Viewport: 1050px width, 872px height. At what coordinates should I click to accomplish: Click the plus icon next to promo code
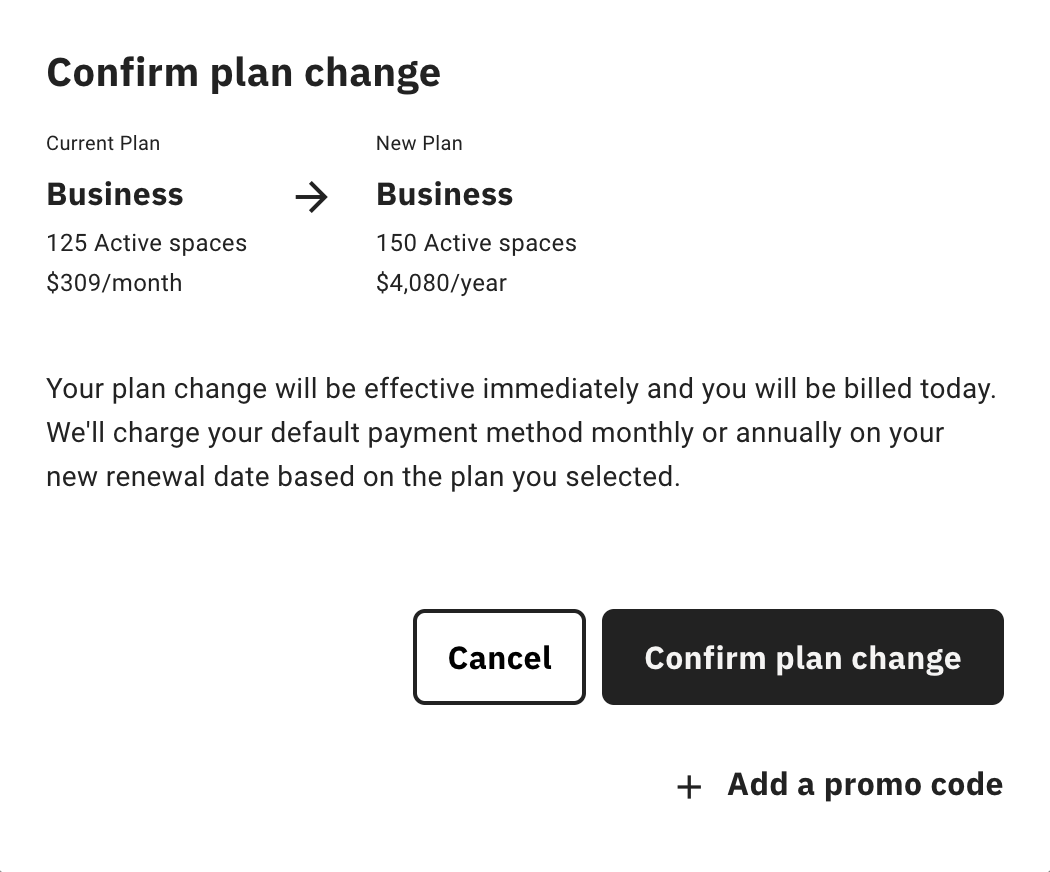click(x=687, y=786)
